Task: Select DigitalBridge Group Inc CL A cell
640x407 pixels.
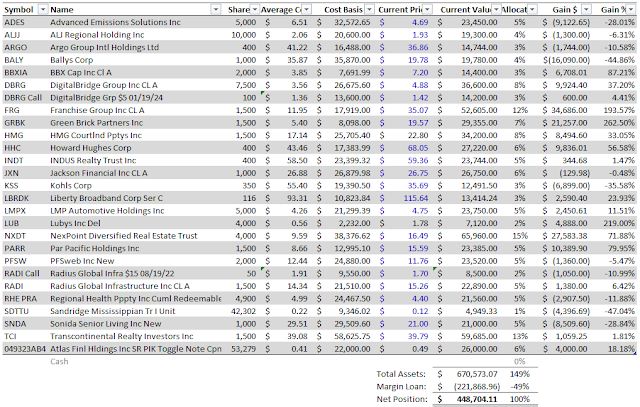Action: (x=104, y=85)
